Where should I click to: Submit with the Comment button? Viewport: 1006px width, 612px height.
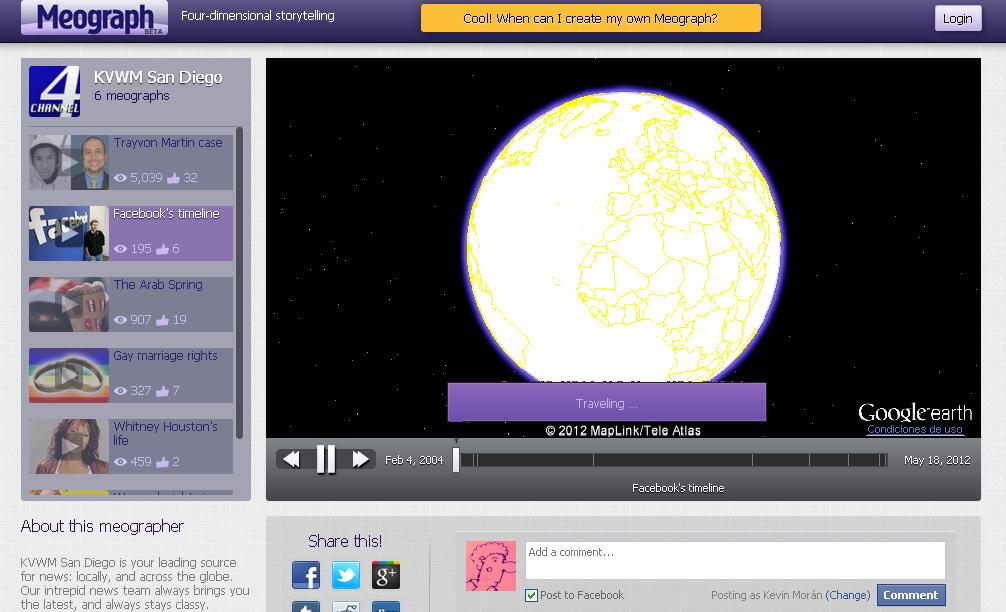(910, 595)
